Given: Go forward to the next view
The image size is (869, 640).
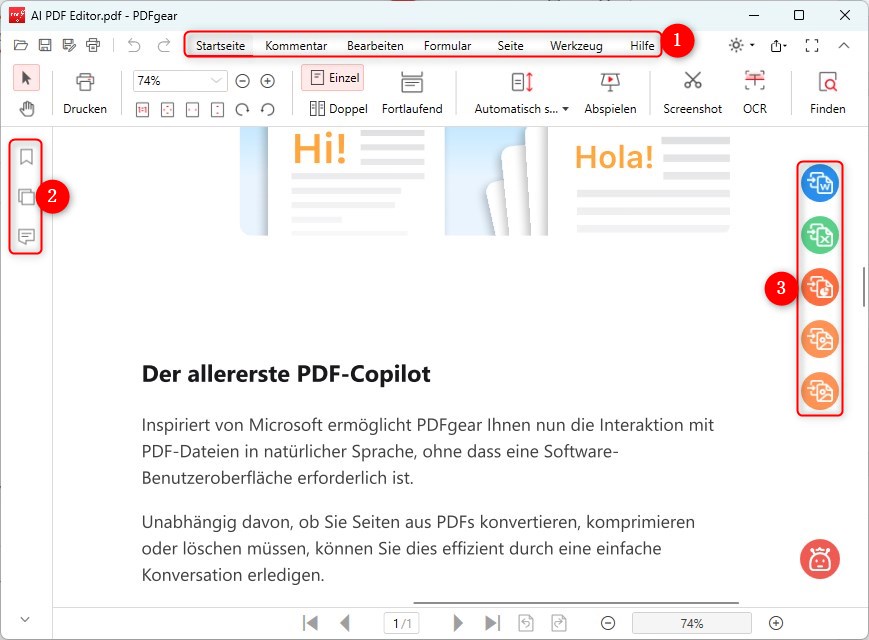Looking at the screenshot, I should (559, 623).
